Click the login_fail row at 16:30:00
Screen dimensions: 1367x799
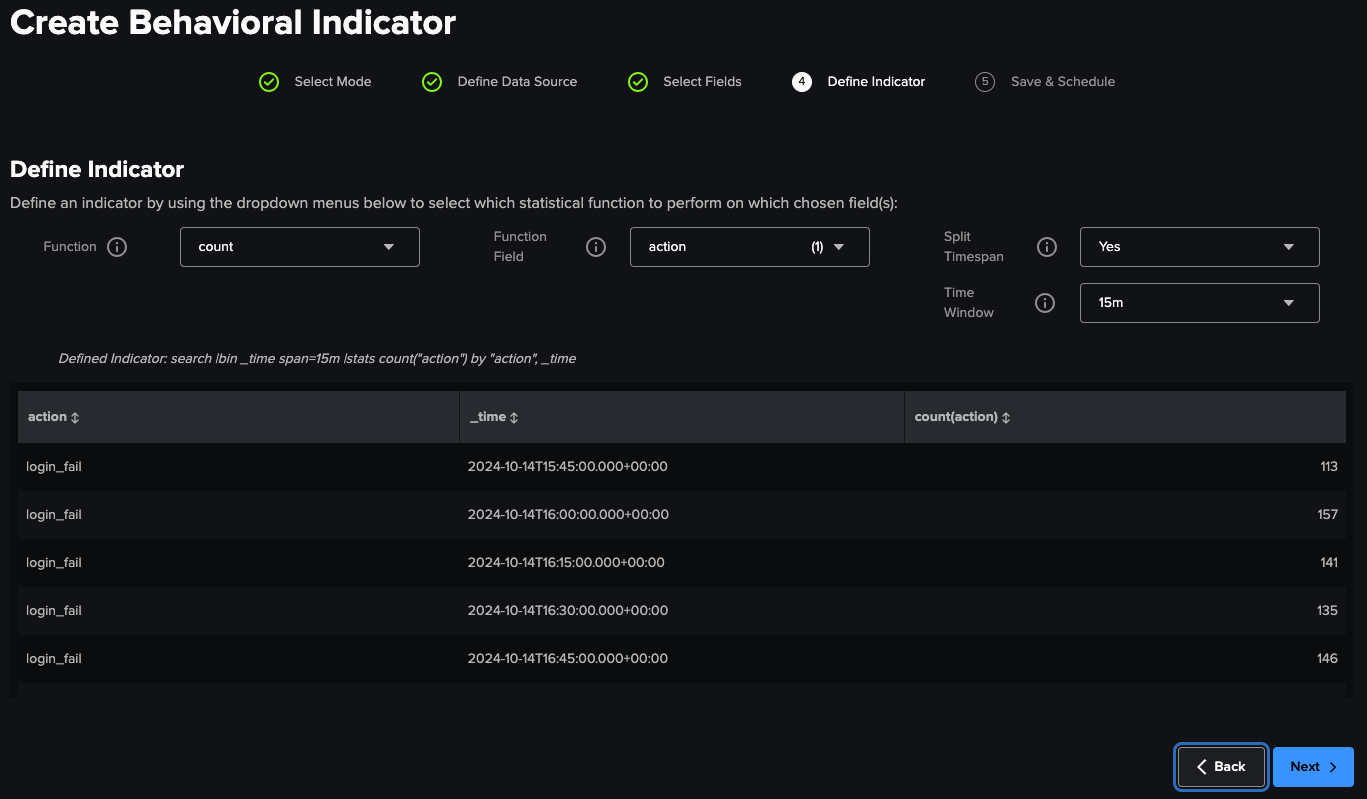[681, 611]
